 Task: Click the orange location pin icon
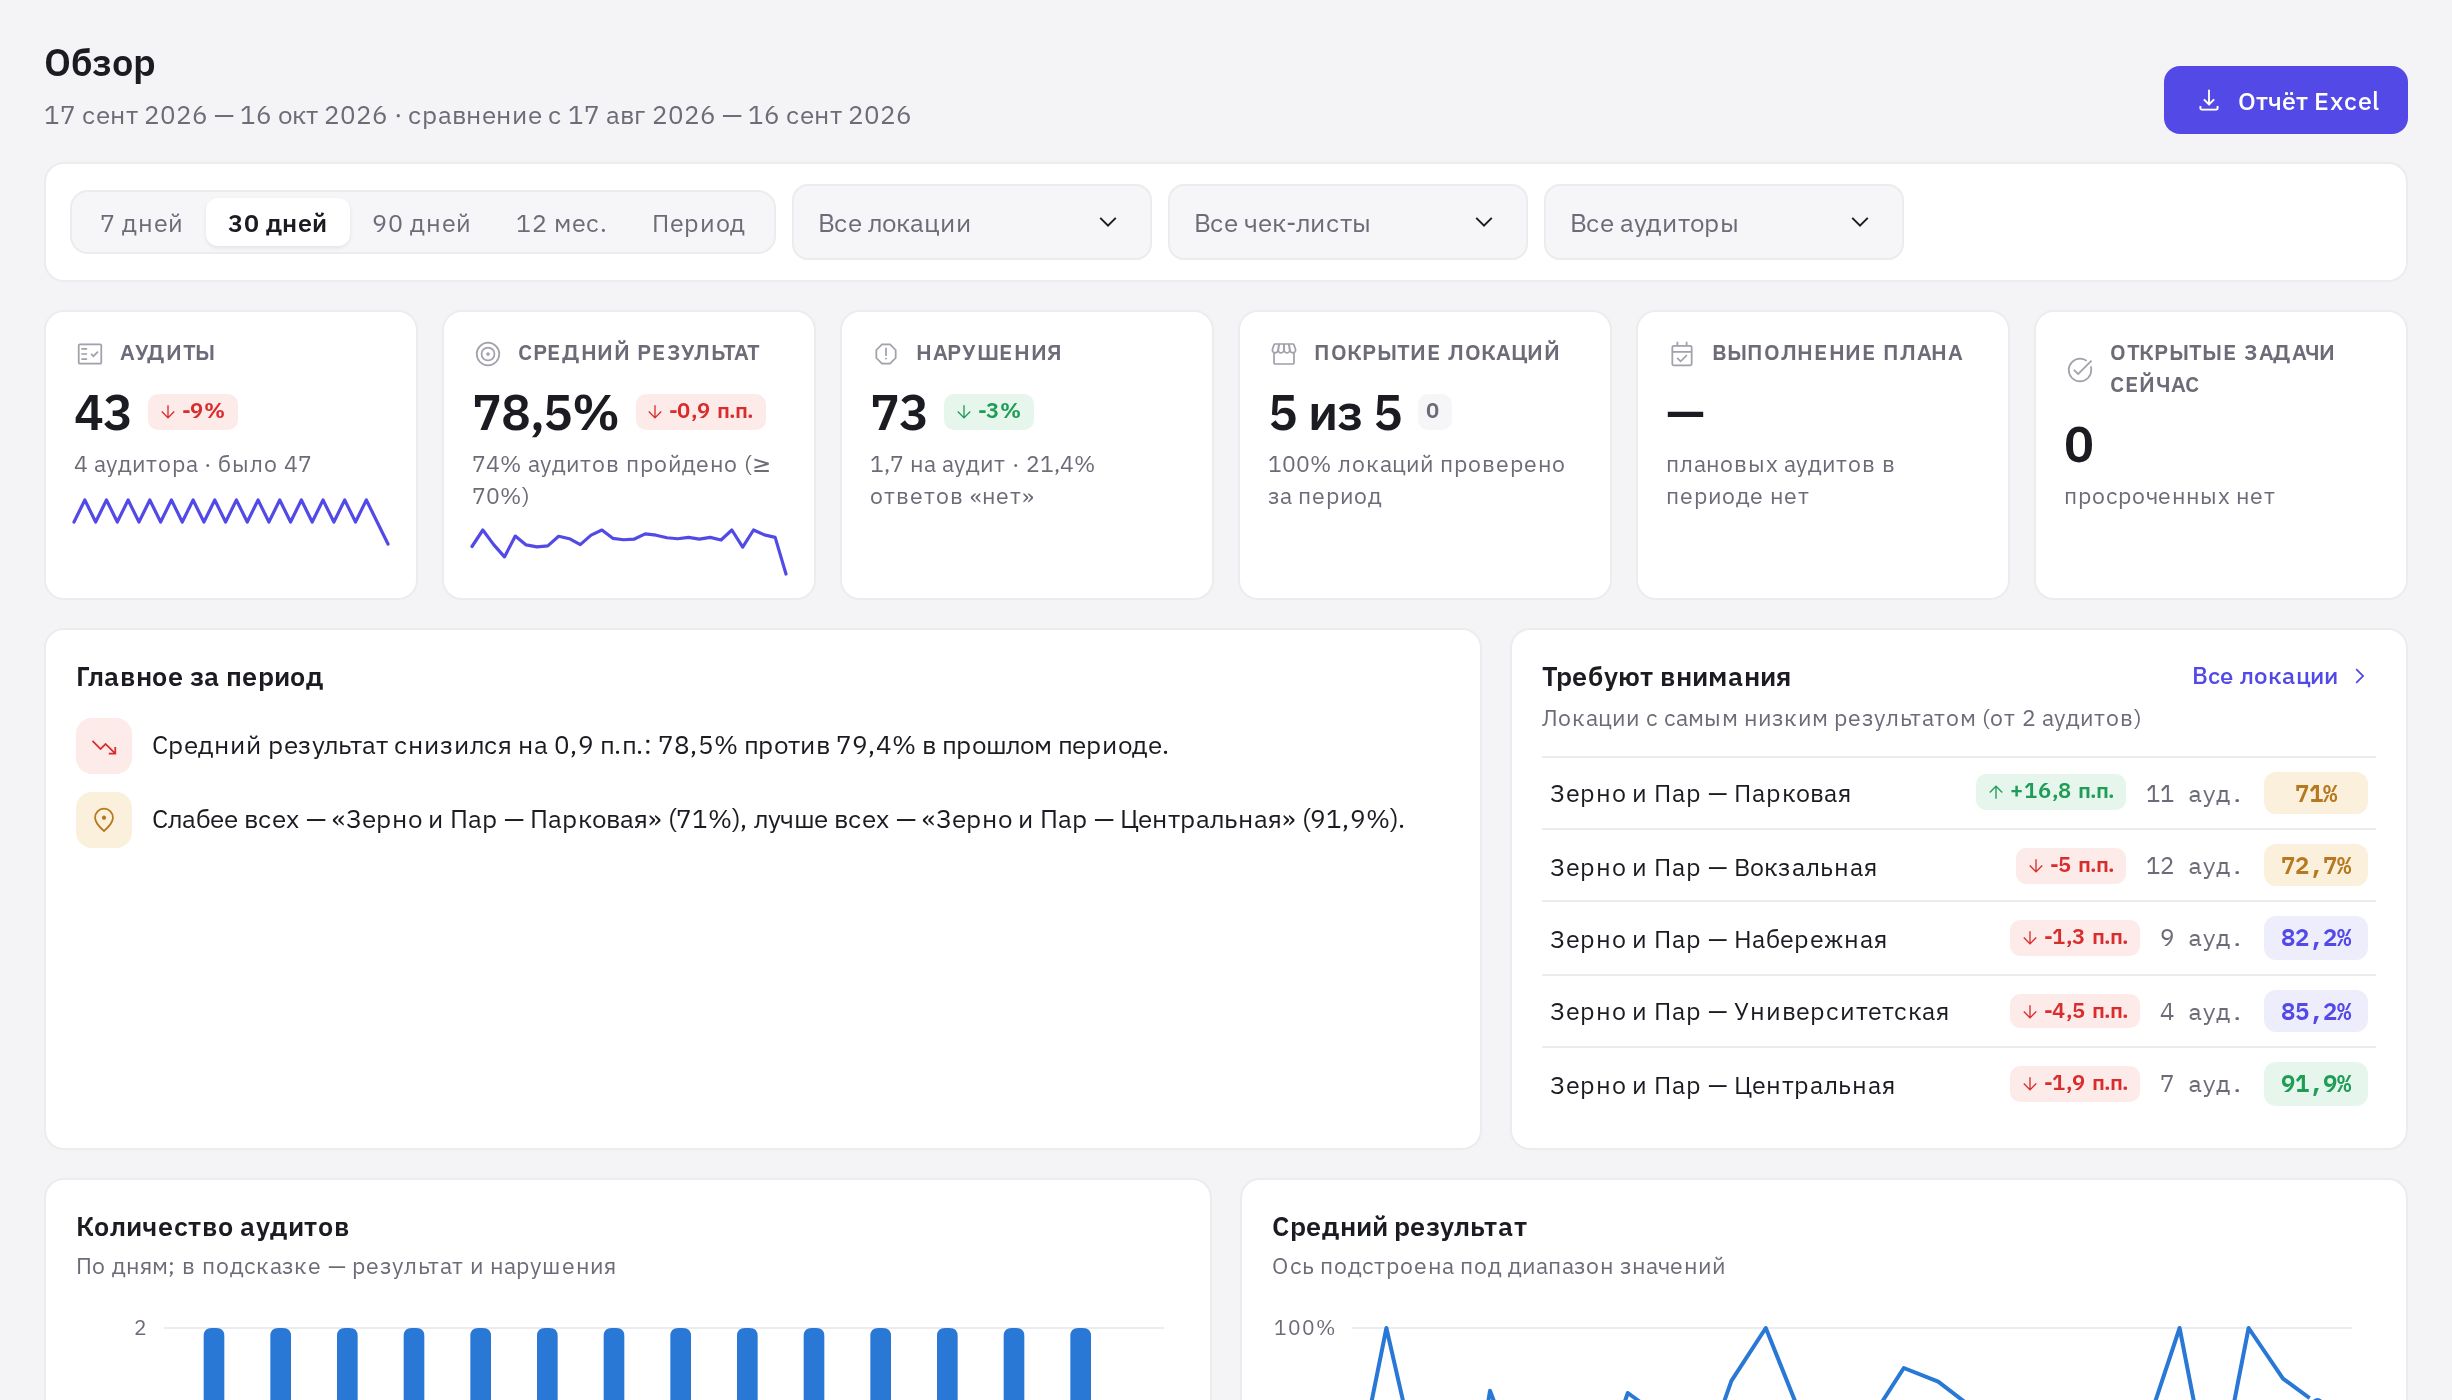pos(104,820)
